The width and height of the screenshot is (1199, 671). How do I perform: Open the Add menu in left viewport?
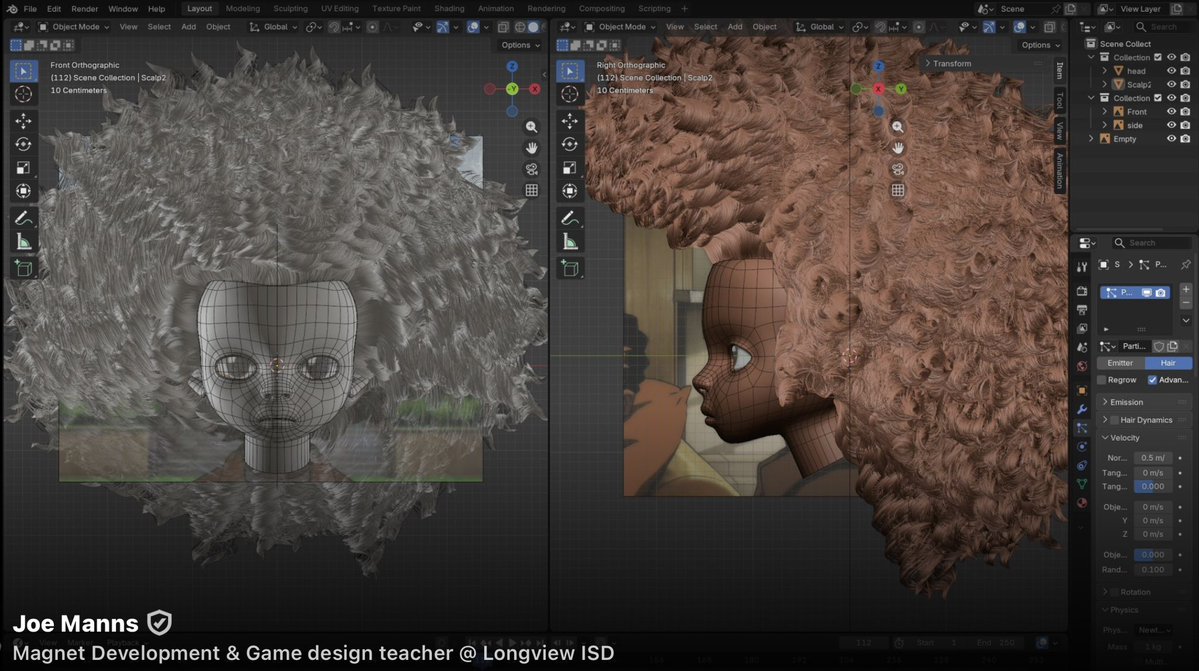pos(188,27)
